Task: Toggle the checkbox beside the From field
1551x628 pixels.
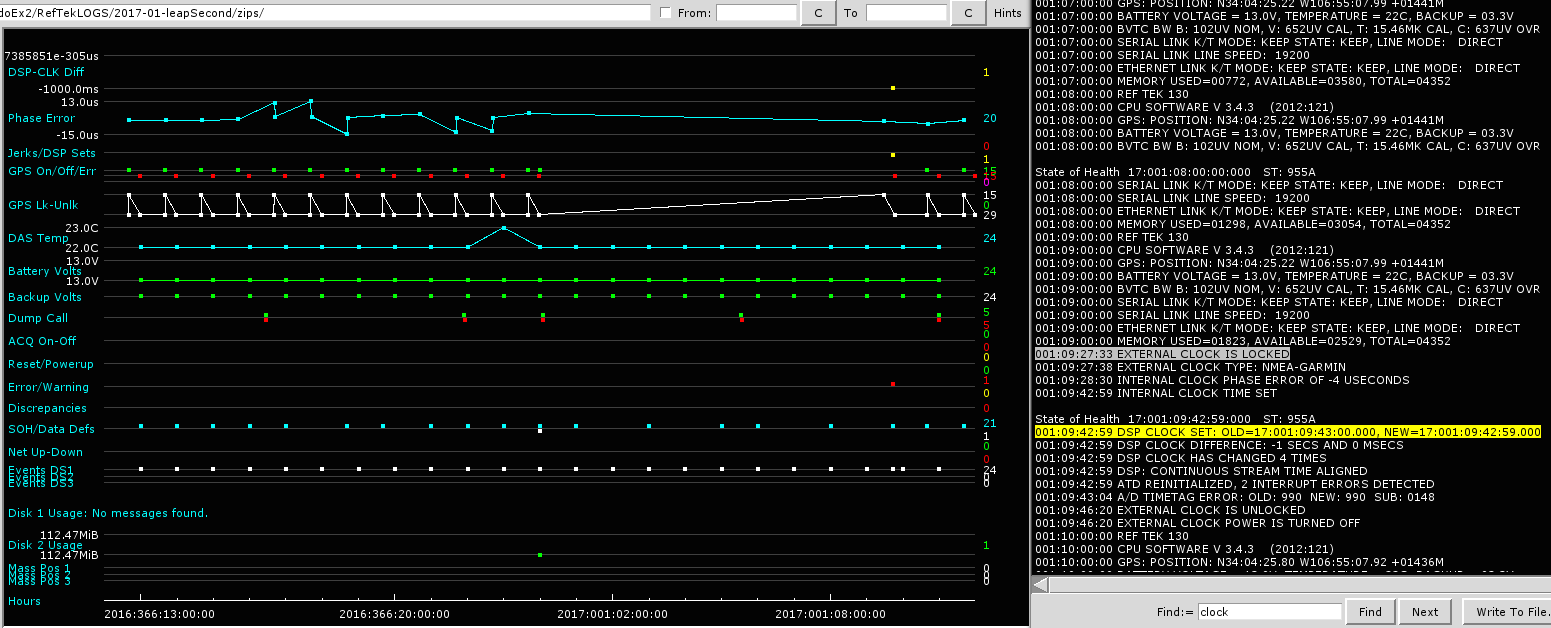Action: tap(666, 13)
